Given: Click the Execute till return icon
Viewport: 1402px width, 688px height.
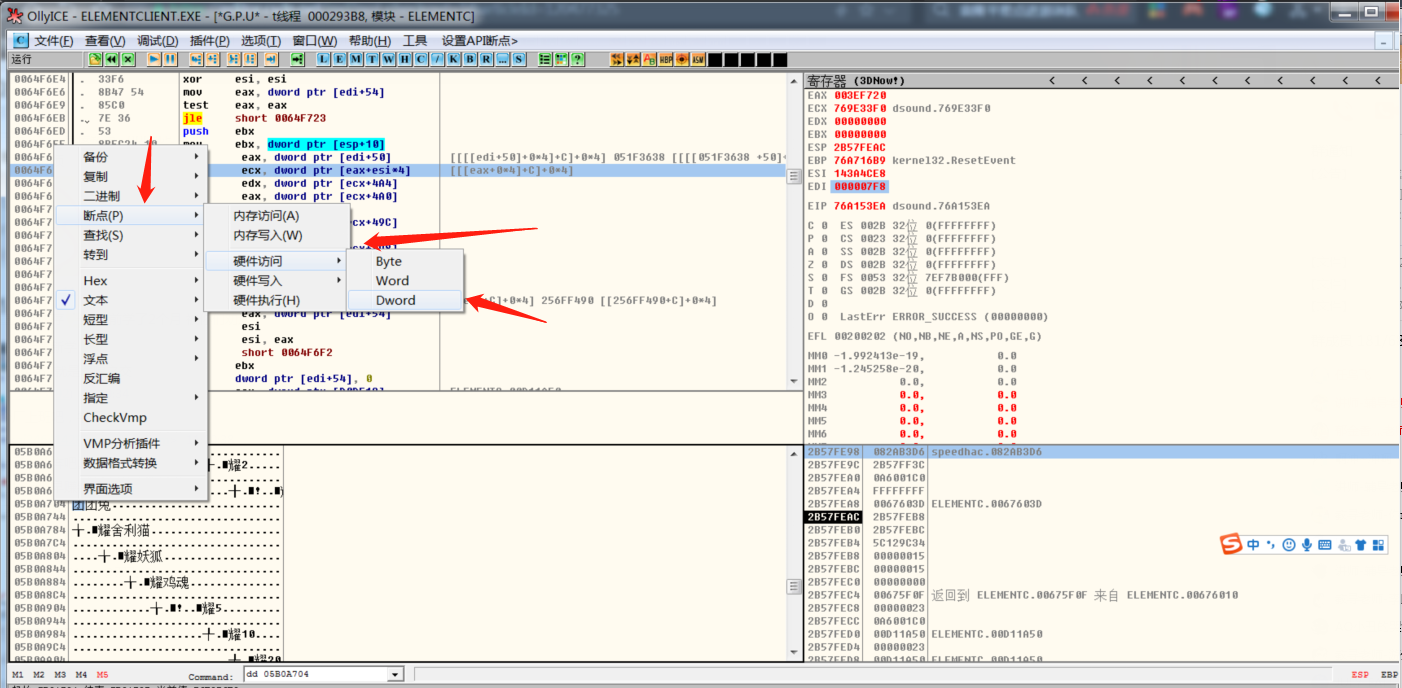Looking at the screenshot, I should (271, 59).
